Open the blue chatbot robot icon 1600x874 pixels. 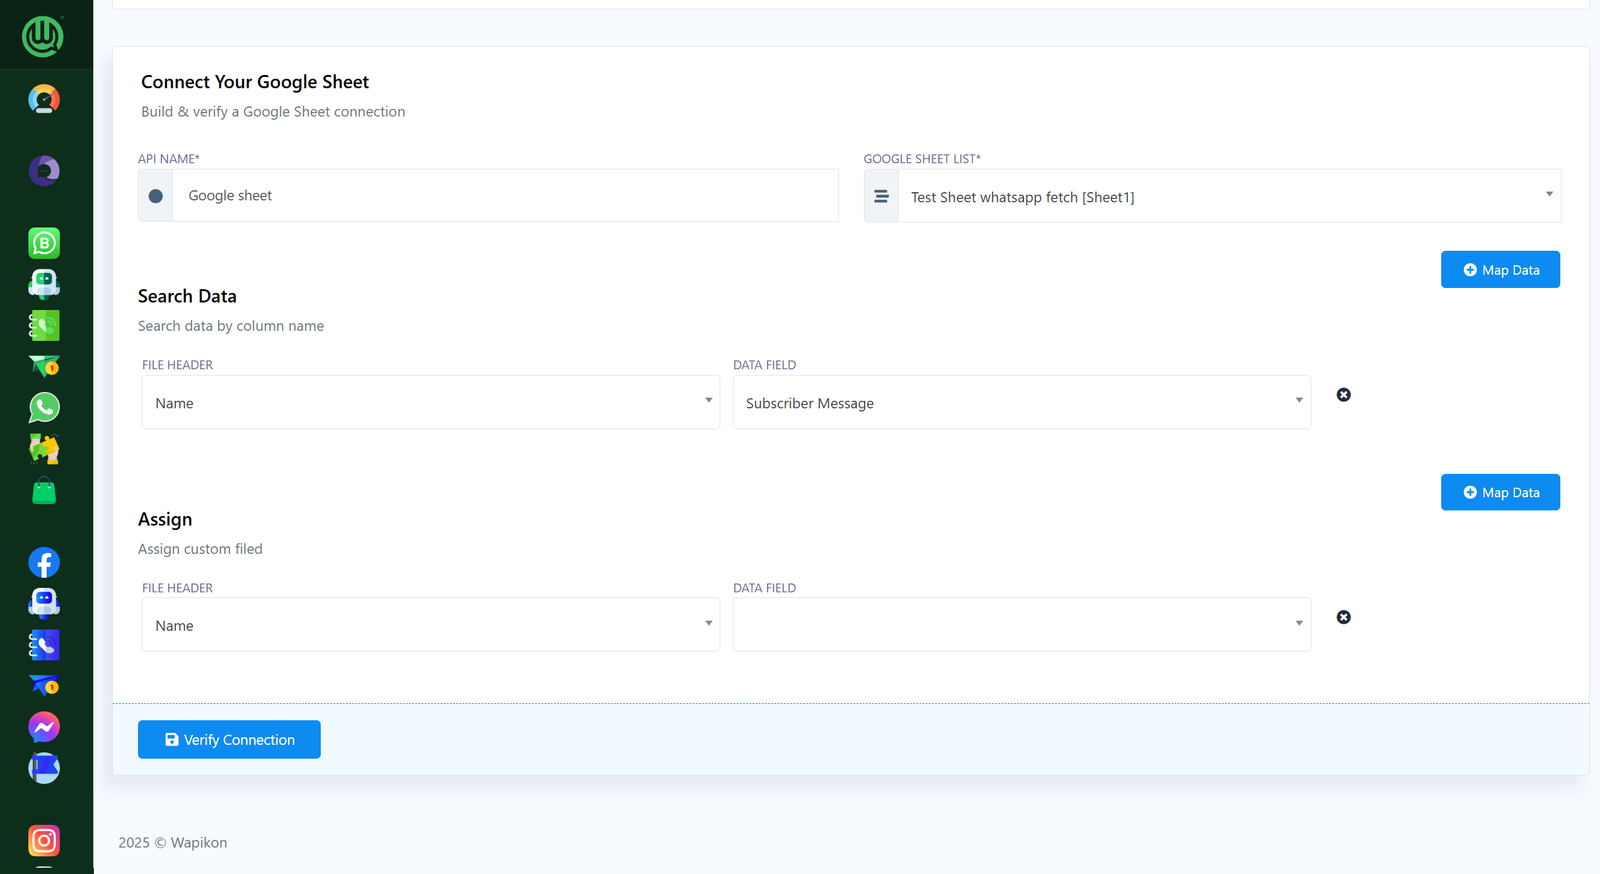click(x=44, y=604)
